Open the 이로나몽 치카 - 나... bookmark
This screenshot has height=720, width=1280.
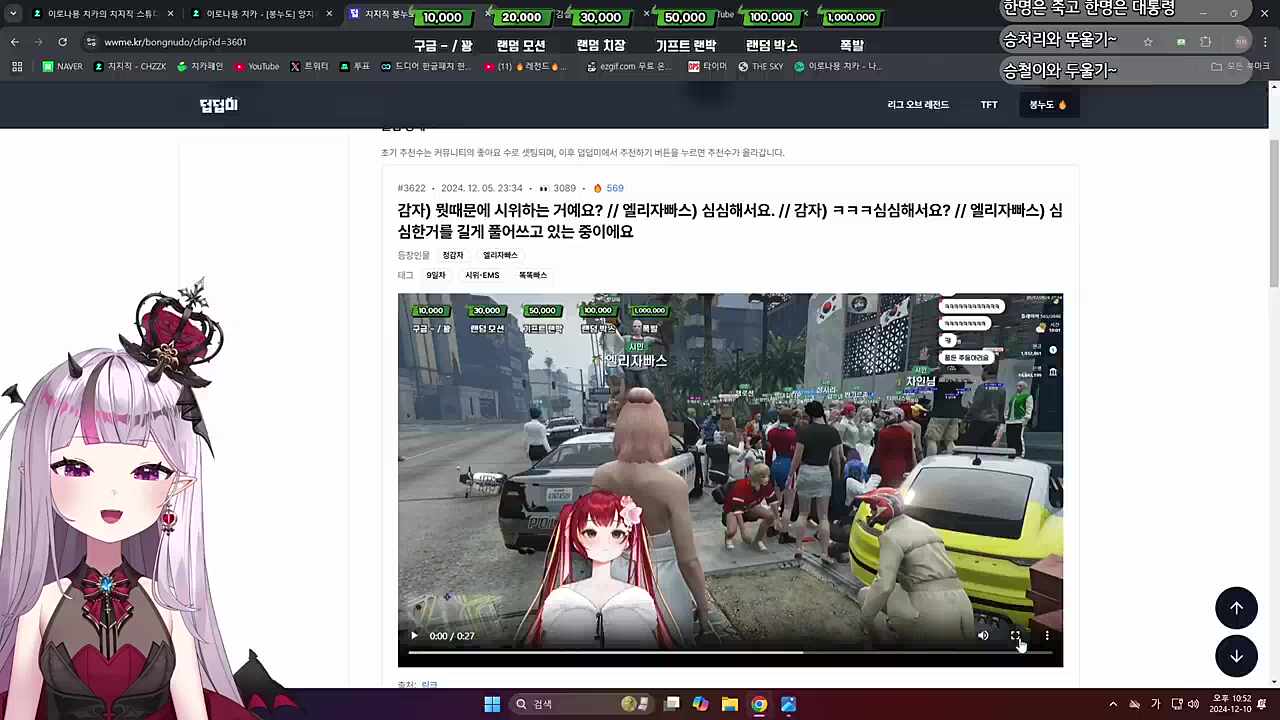click(x=838, y=67)
